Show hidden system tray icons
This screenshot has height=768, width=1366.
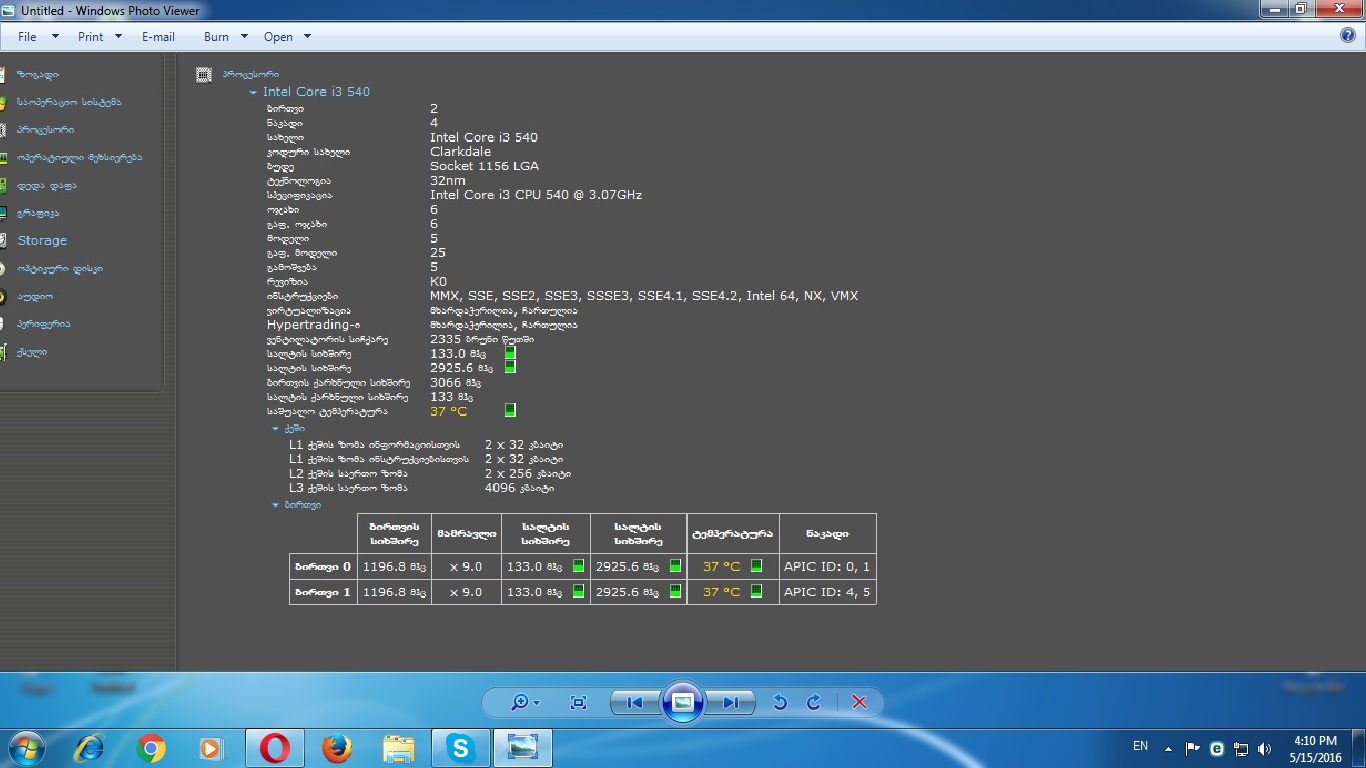[x=1168, y=748]
